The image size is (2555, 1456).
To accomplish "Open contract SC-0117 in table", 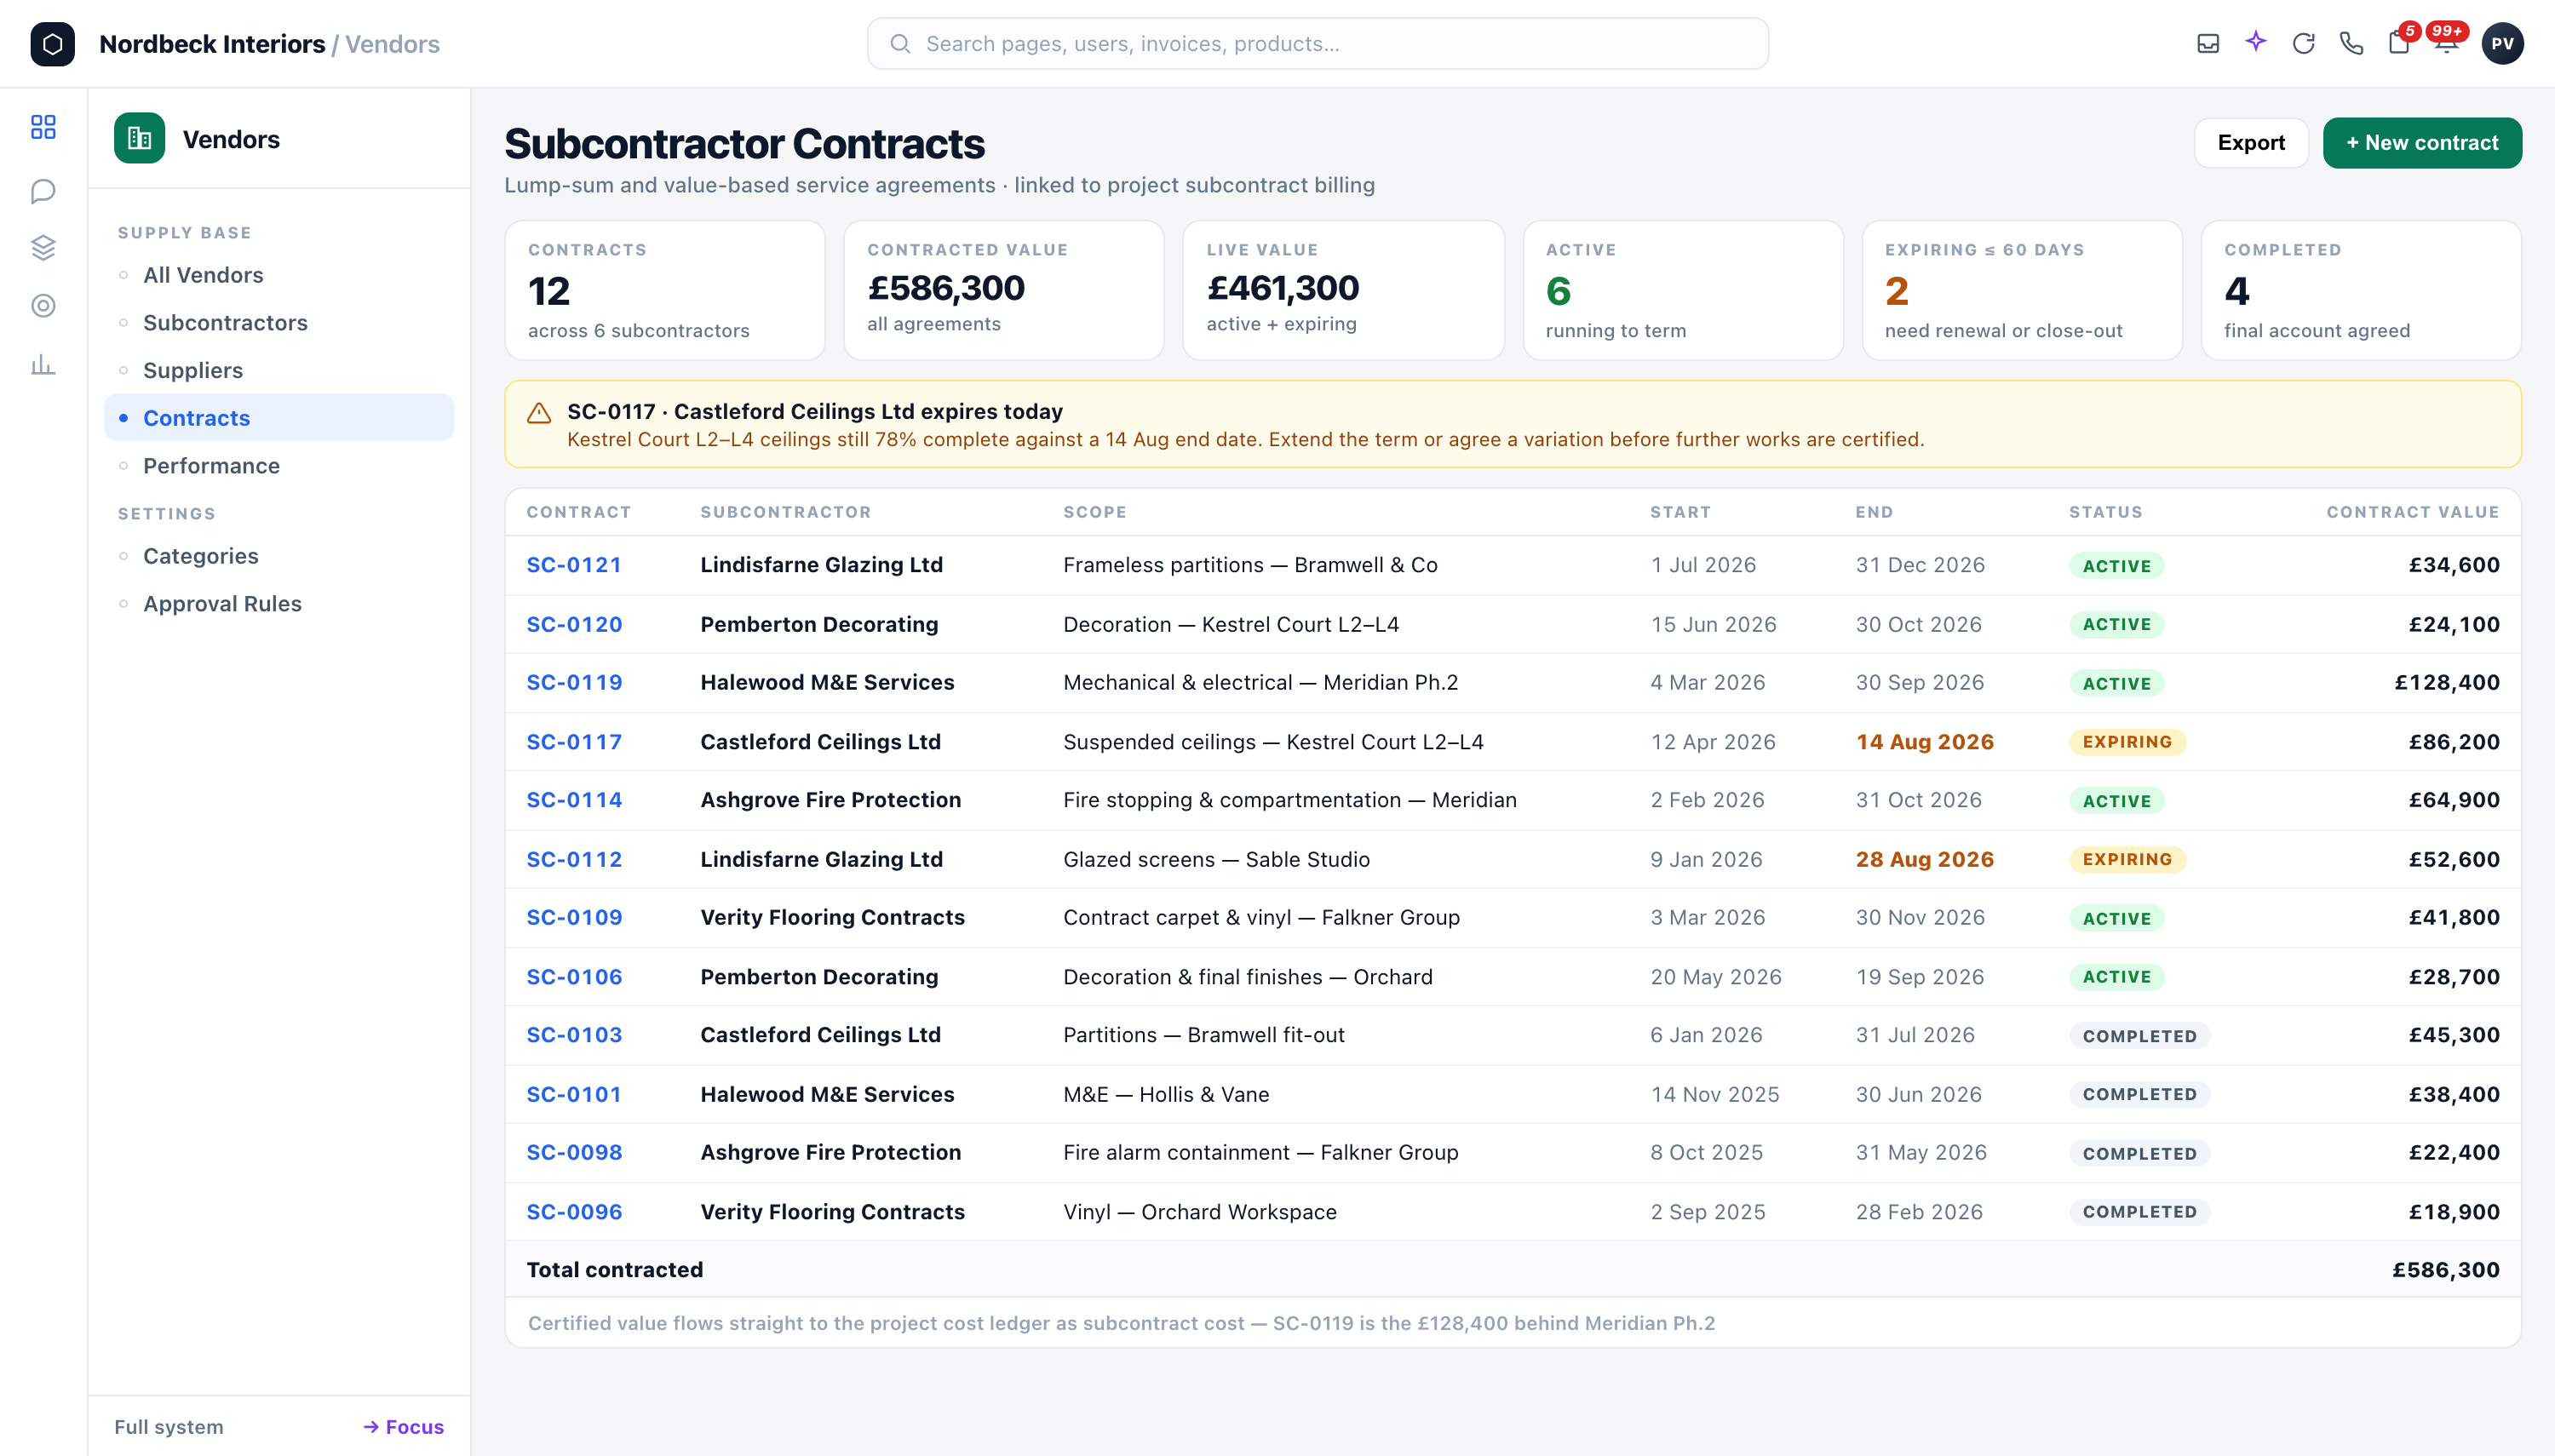I will click(x=574, y=742).
